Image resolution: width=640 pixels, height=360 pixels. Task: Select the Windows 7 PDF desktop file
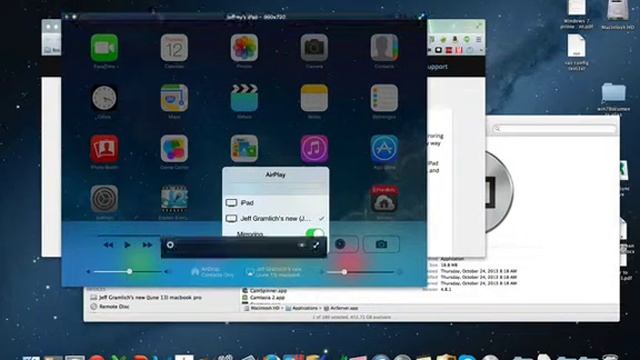coord(576,15)
